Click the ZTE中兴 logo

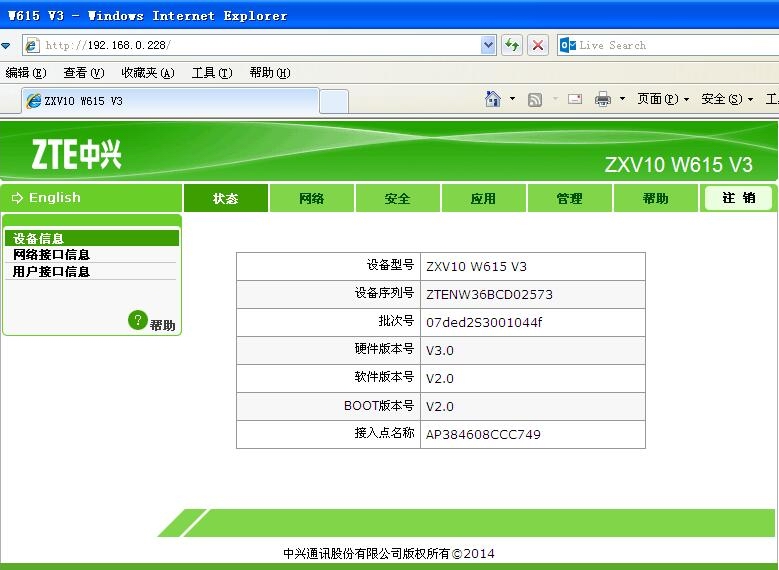click(77, 154)
